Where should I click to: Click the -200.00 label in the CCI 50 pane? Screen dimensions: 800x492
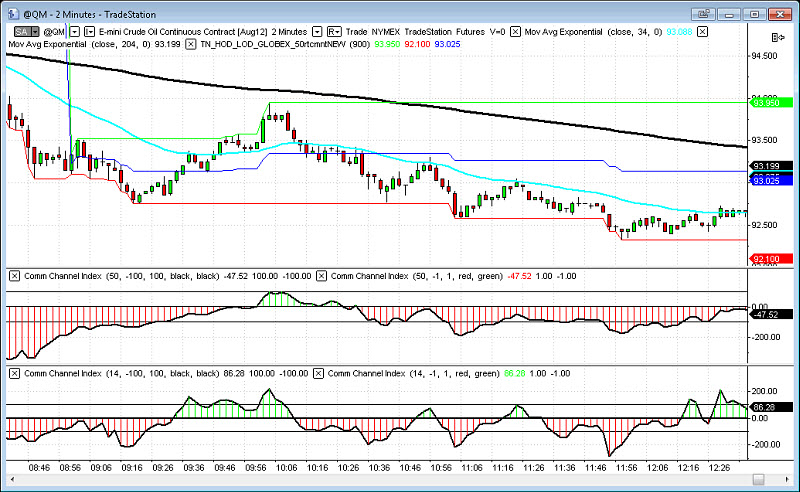point(764,337)
